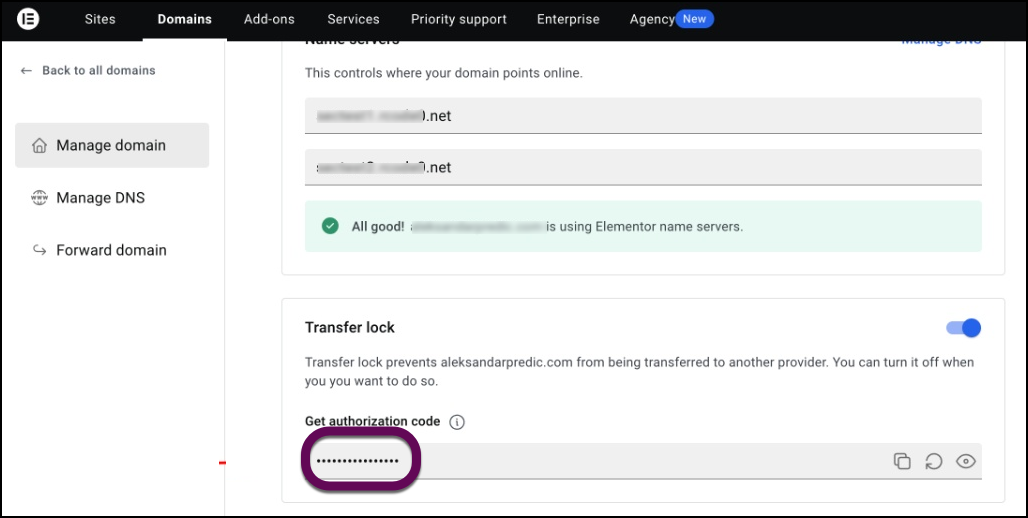Go back to all domains

pyautogui.click(x=98, y=70)
